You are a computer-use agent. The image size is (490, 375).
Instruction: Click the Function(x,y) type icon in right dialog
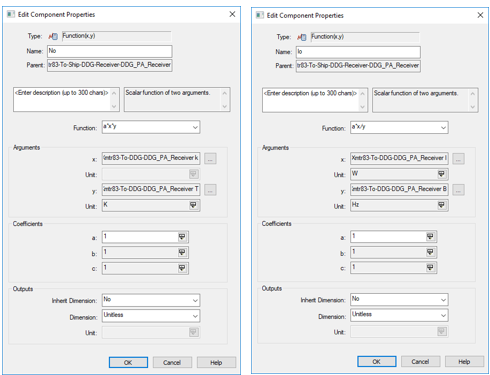tap(302, 37)
